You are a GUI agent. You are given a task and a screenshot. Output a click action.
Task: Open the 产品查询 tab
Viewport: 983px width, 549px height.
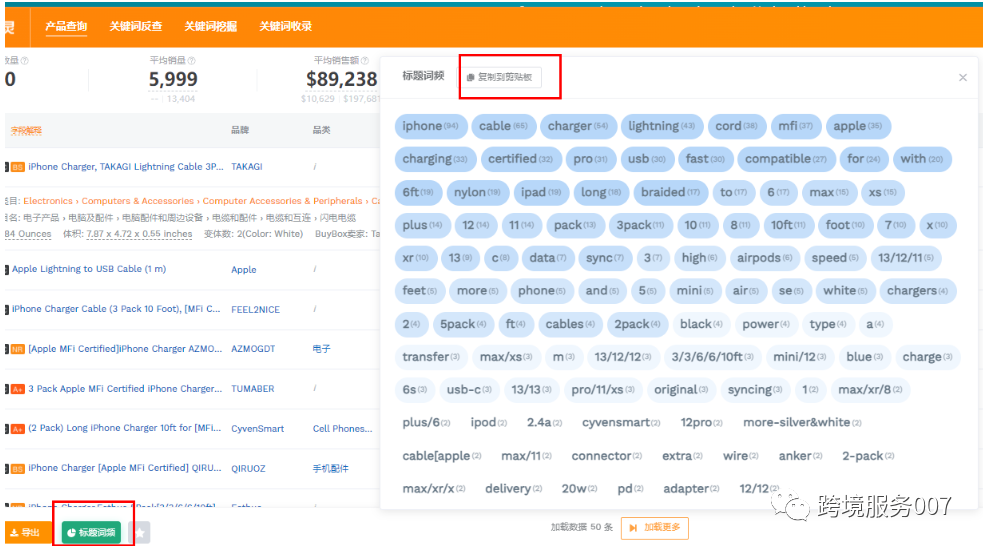[x=66, y=26]
